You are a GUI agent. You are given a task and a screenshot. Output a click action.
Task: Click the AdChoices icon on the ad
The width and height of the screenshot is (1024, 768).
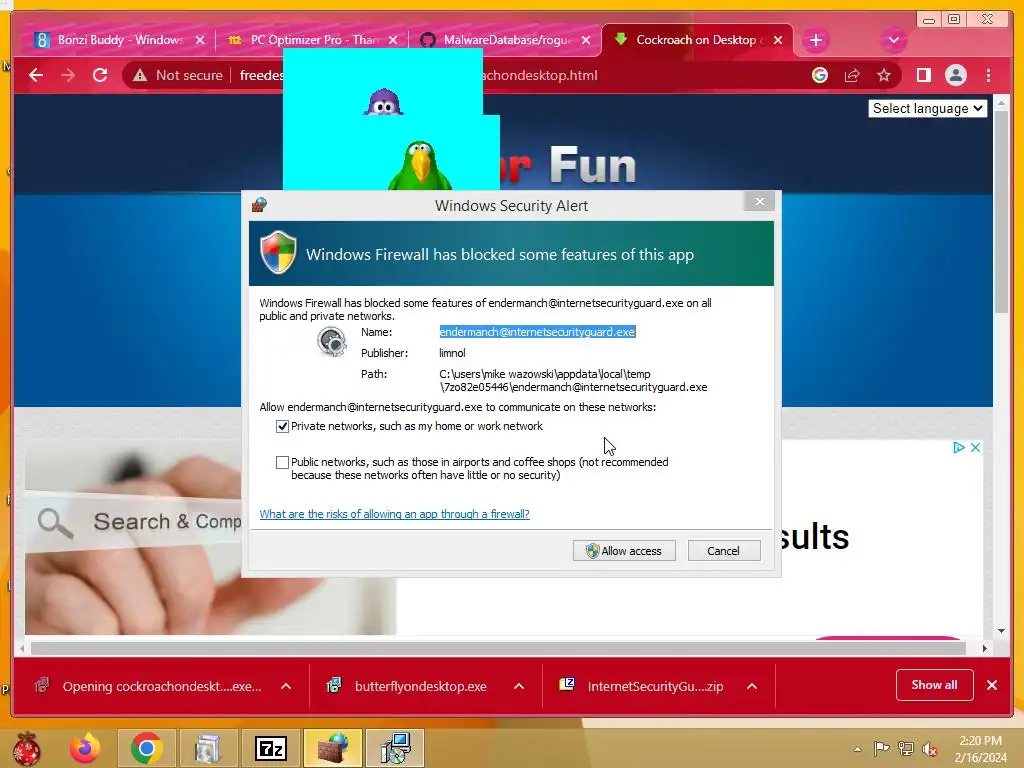pyautogui.click(x=958, y=447)
